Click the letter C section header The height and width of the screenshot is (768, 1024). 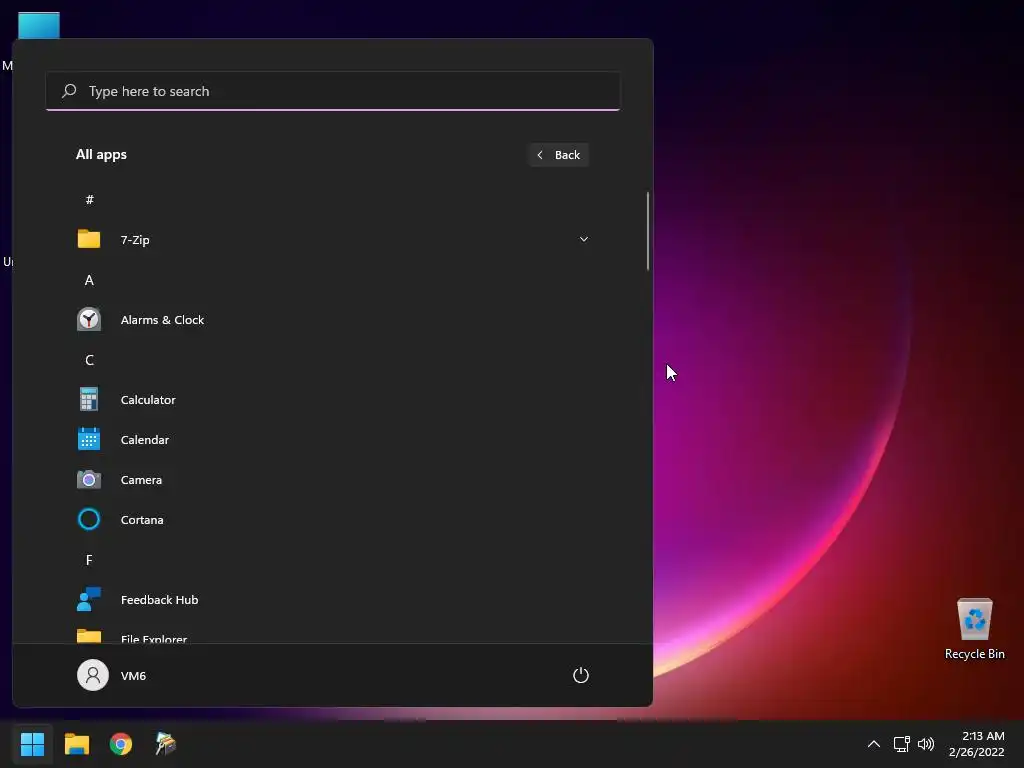[89, 360]
